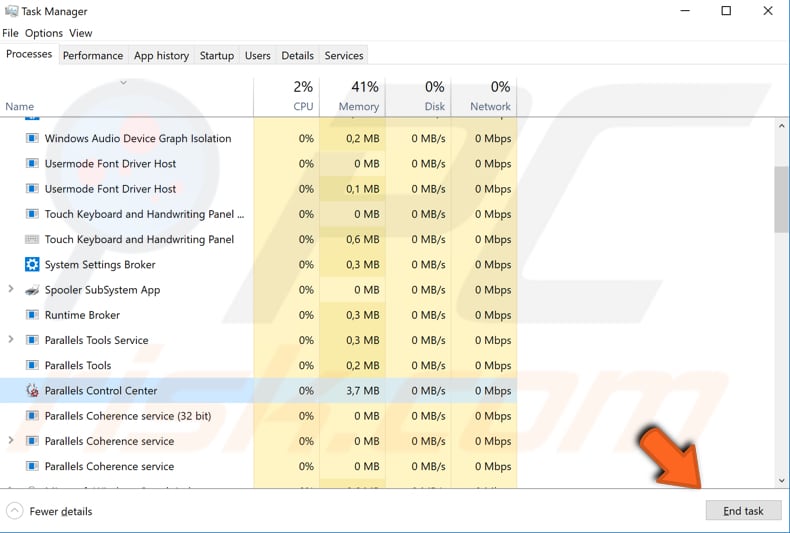Select the Parallels Tools Service process
The height and width of the screenshot is (533, 790).
pyautogui.click(x=258, y=340)
